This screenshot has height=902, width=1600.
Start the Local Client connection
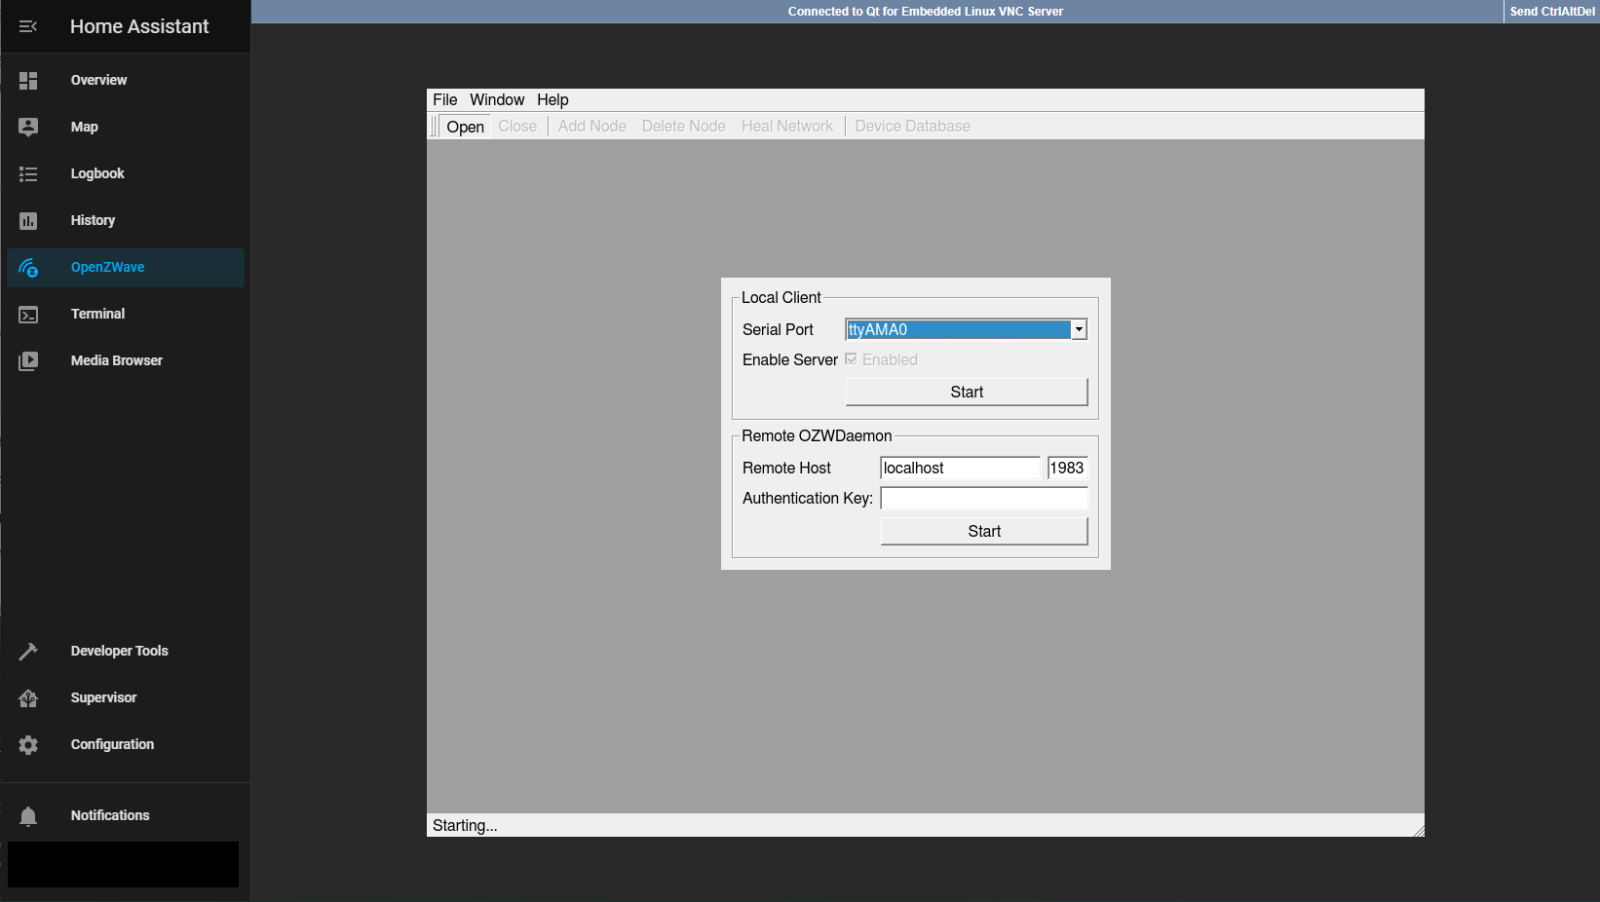tap(966, 392)
